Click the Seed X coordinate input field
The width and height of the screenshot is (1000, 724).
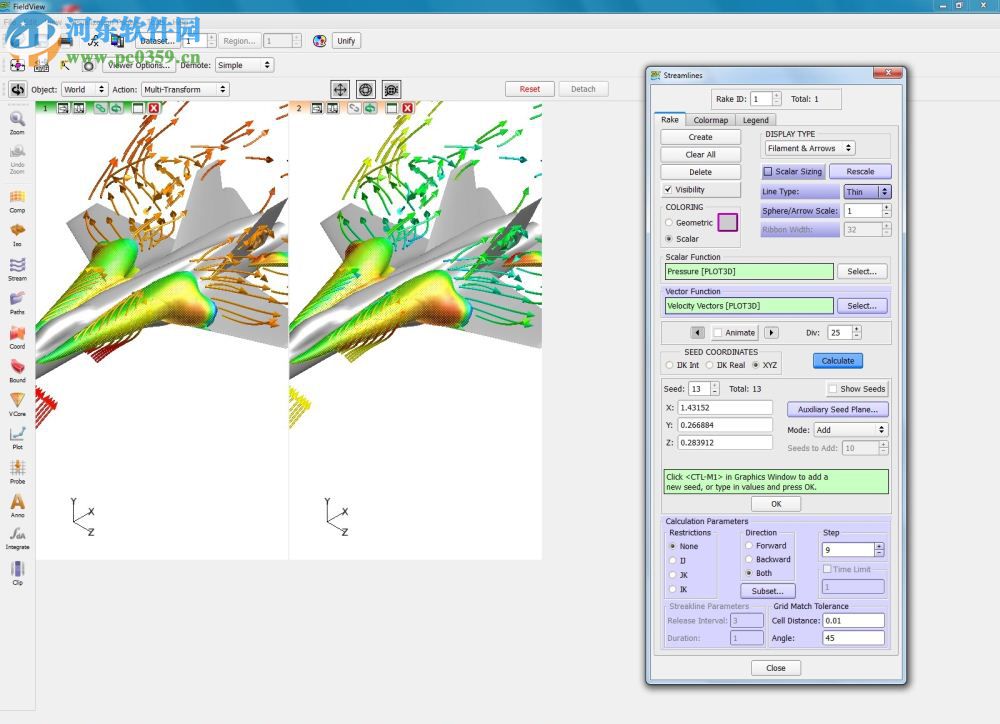[x=724, y=408]
